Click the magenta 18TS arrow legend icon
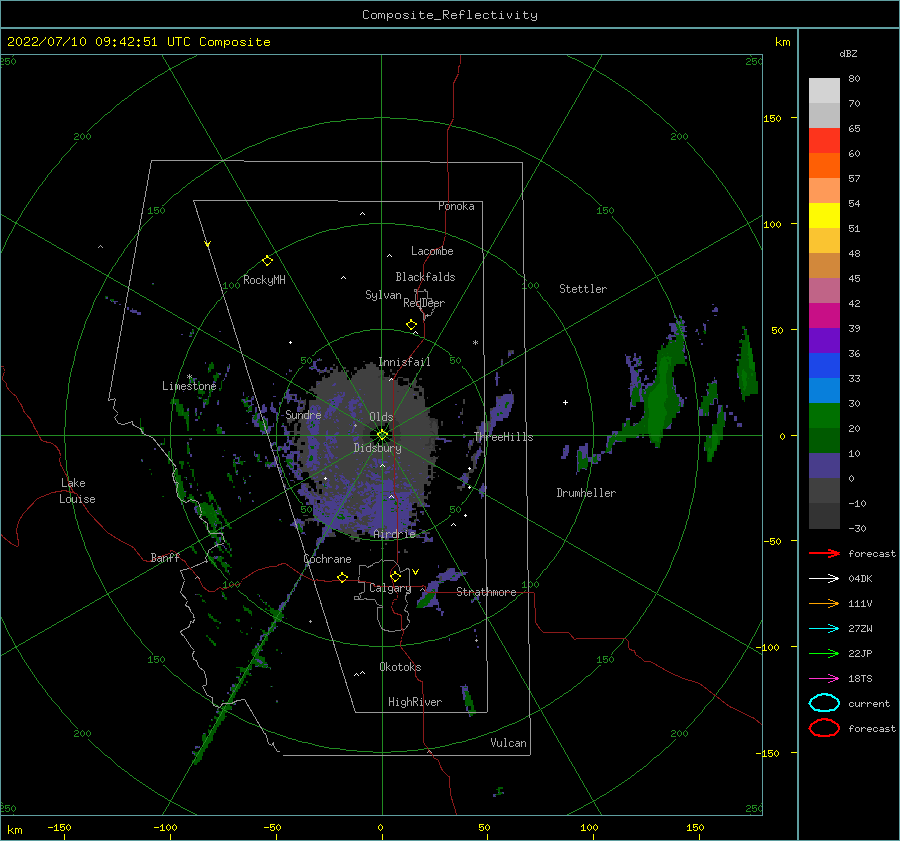This screenshot has height=841, width=900. 824,678
